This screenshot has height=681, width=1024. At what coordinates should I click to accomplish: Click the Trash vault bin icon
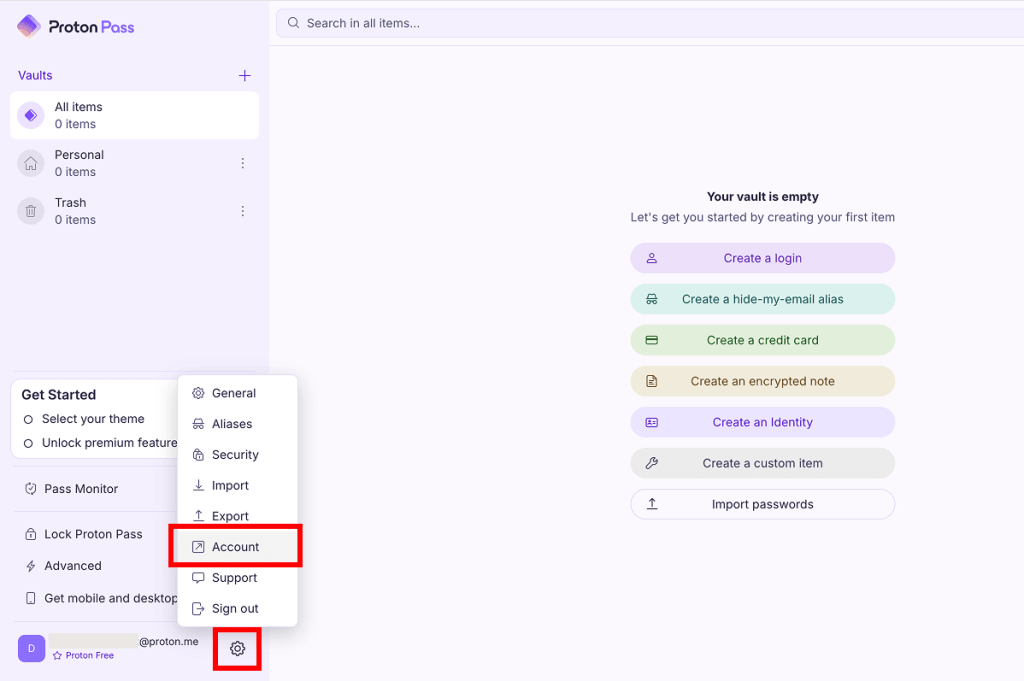(31, 211)
